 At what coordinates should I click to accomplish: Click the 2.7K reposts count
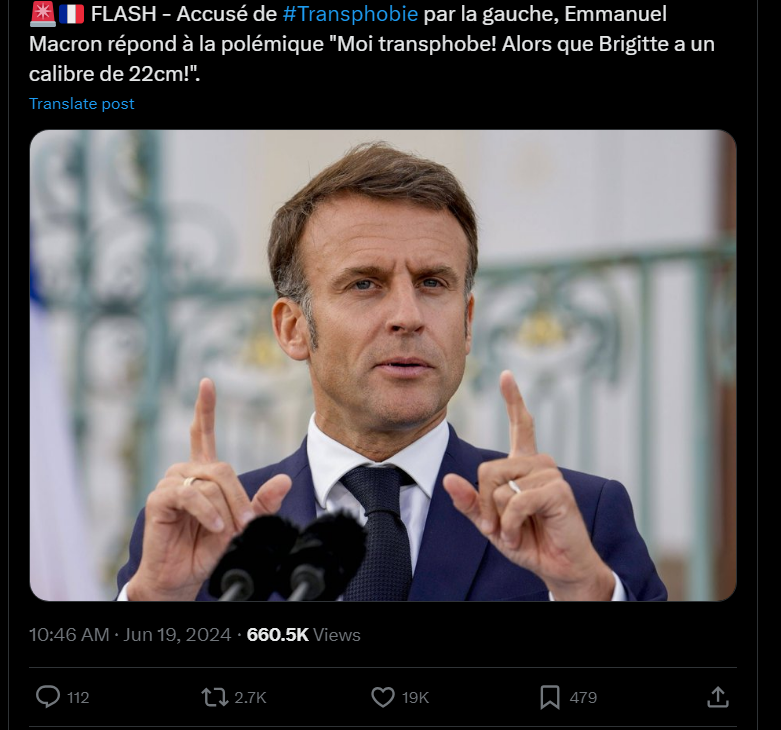[x=250, y=698]
